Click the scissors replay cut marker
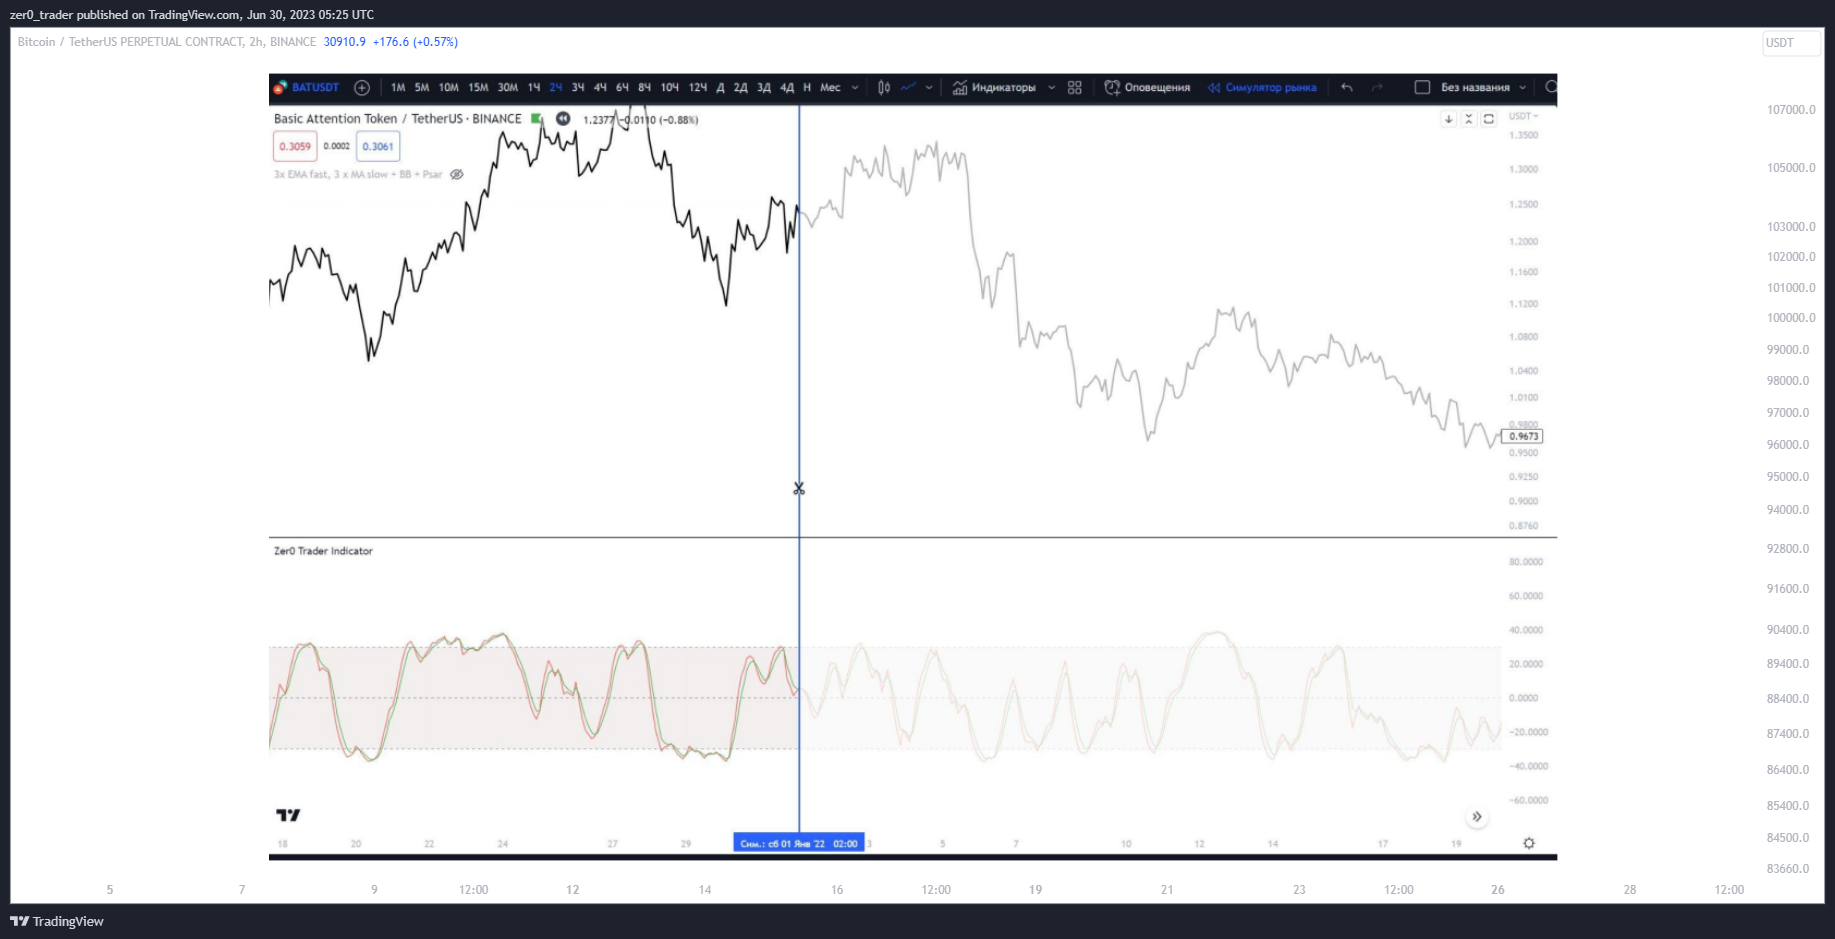 799,489
